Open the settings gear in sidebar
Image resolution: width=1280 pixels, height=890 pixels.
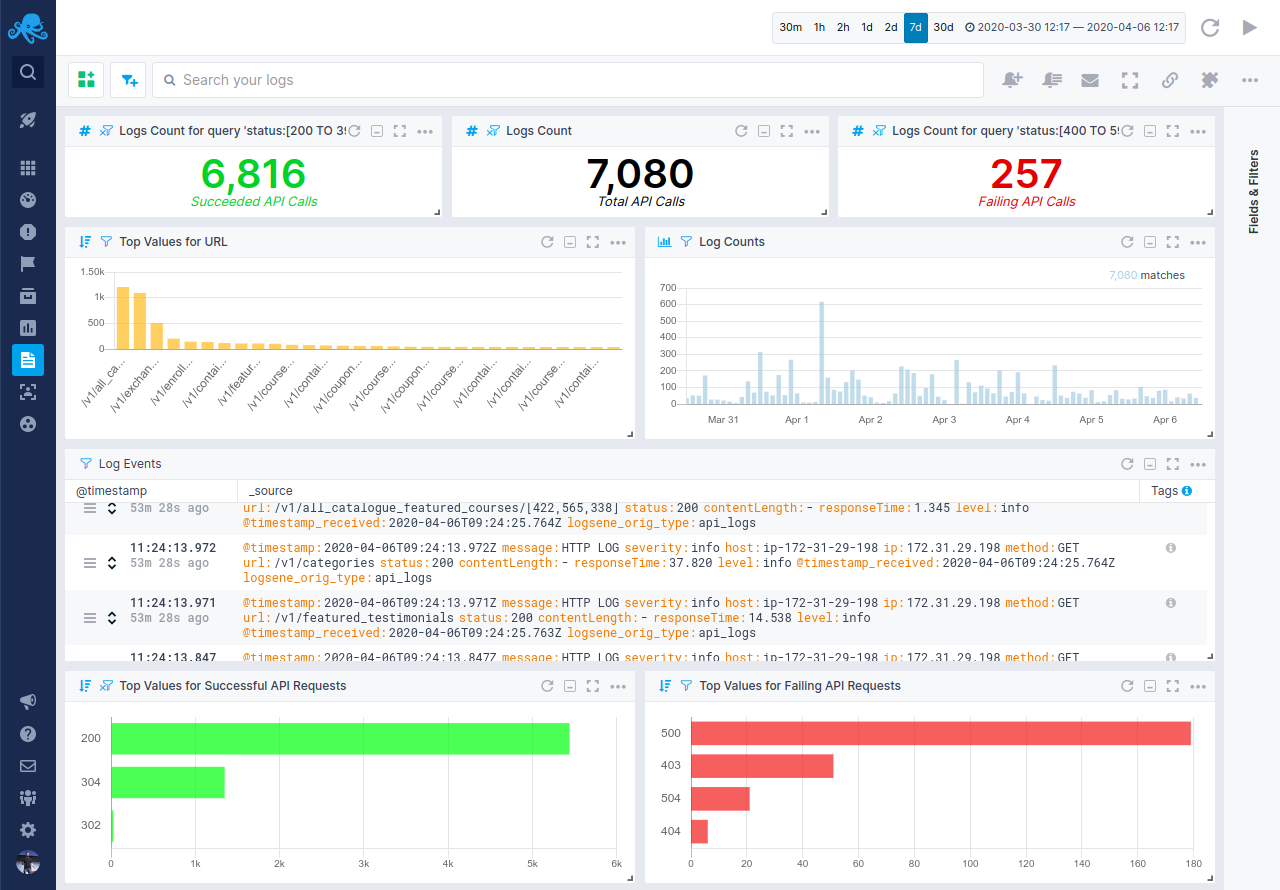[x=28, y=829]
